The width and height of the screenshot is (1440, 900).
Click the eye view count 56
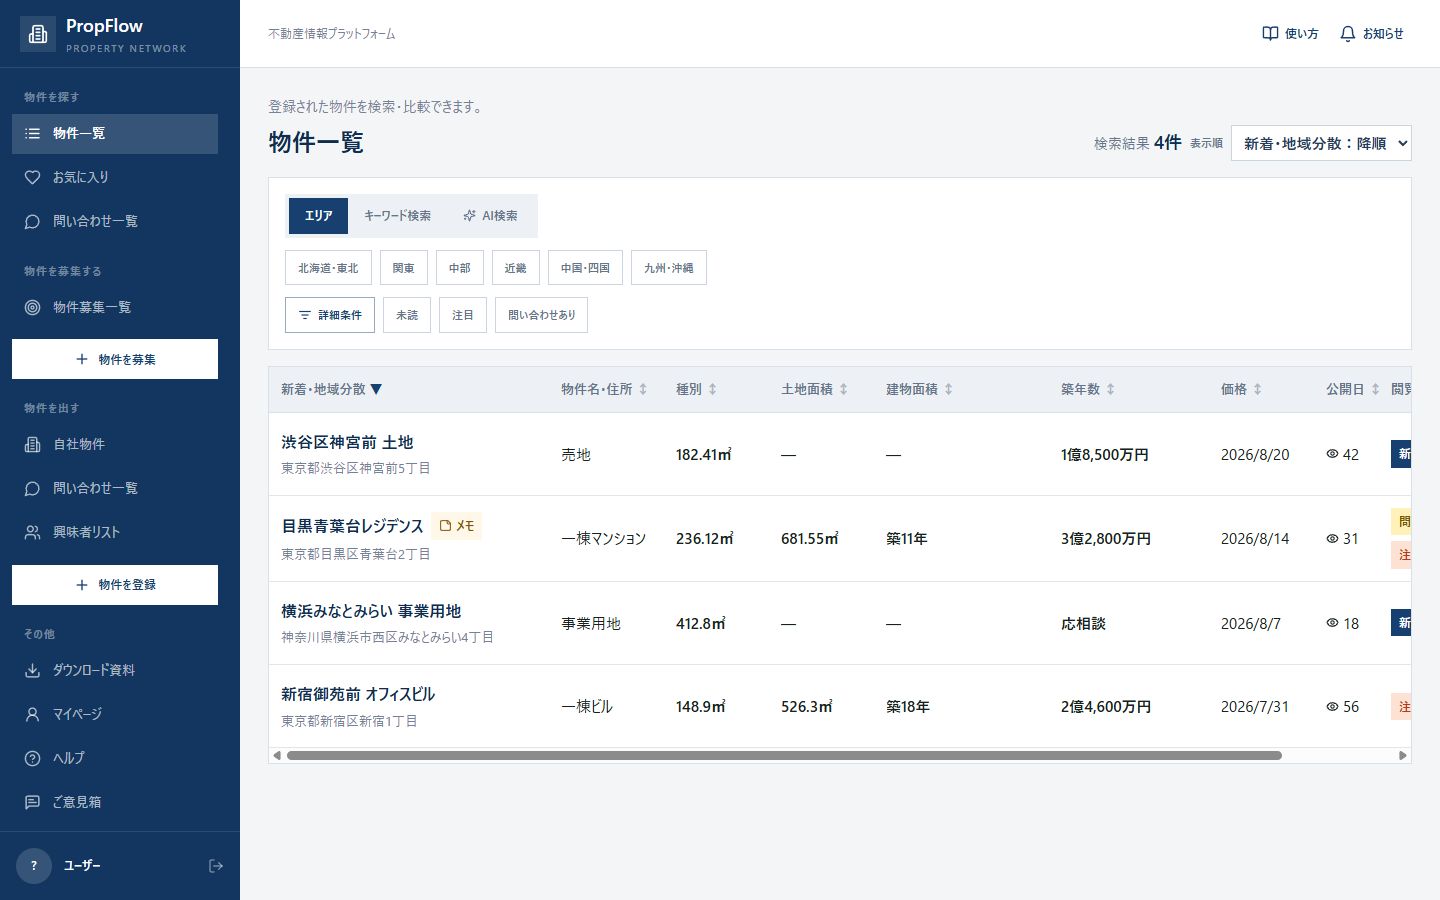coord(1342,707)
